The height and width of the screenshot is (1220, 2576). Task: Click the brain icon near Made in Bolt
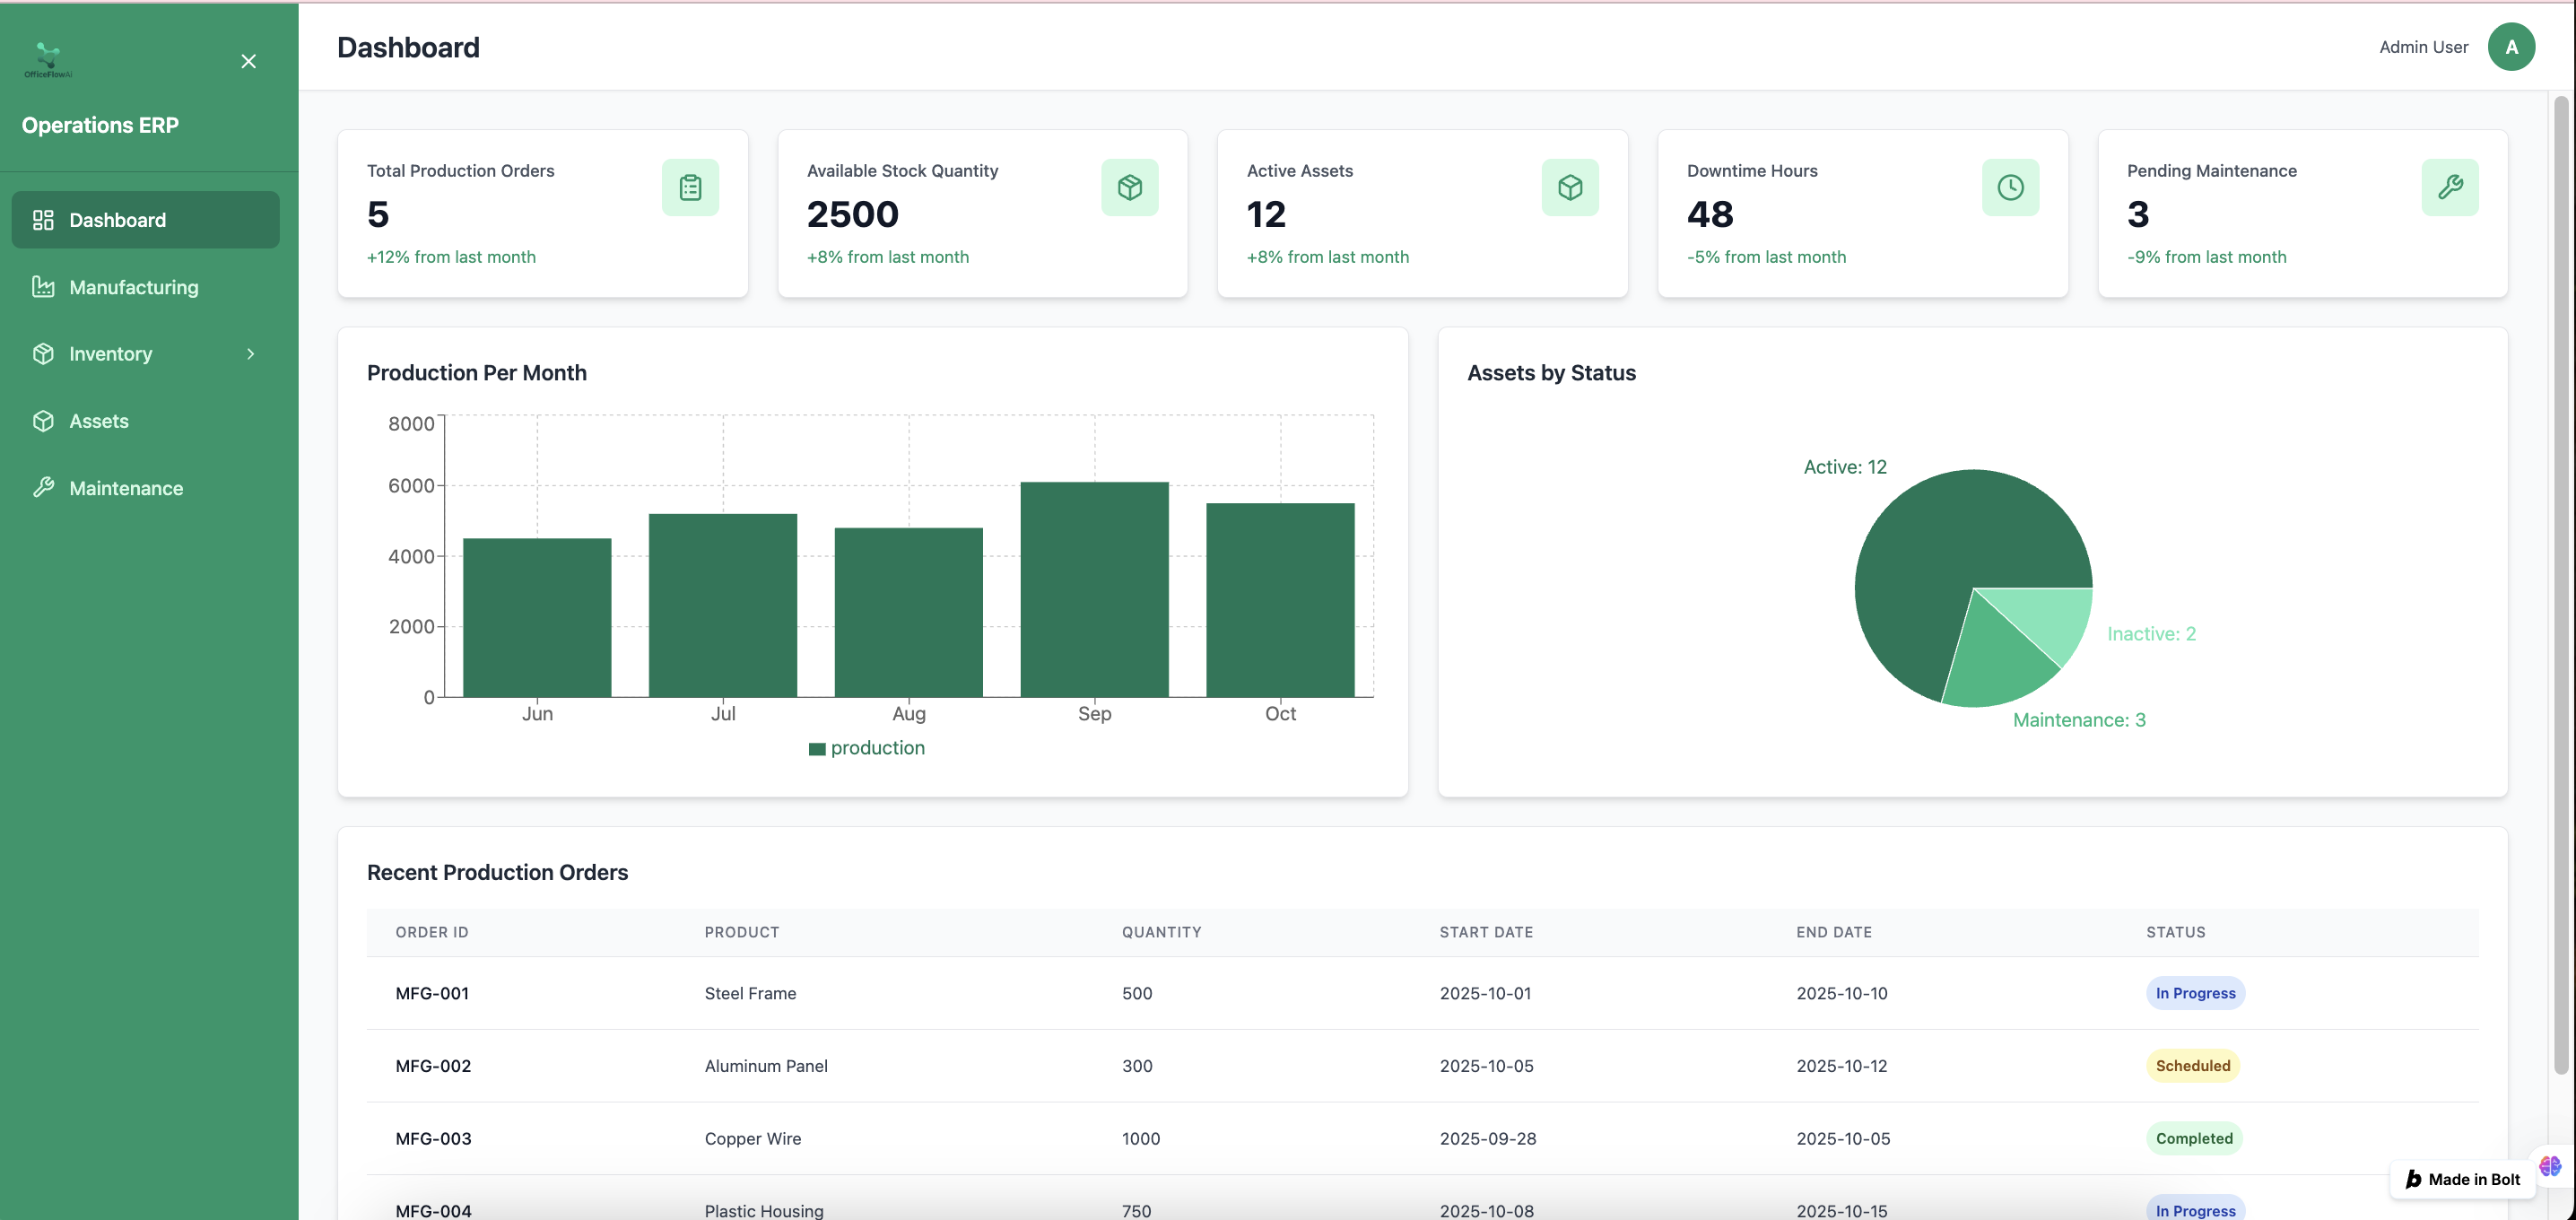[2549, 1166]
